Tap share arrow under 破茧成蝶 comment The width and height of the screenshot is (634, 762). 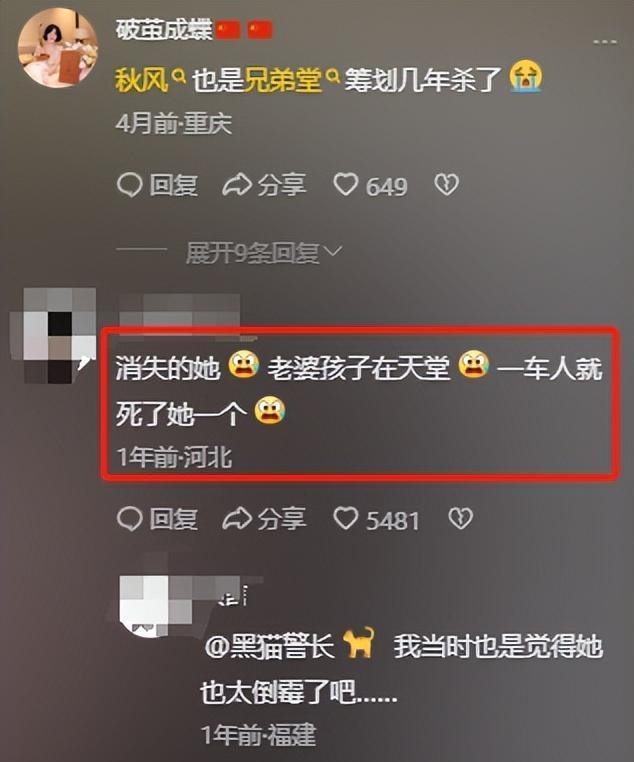pos(264,185)
